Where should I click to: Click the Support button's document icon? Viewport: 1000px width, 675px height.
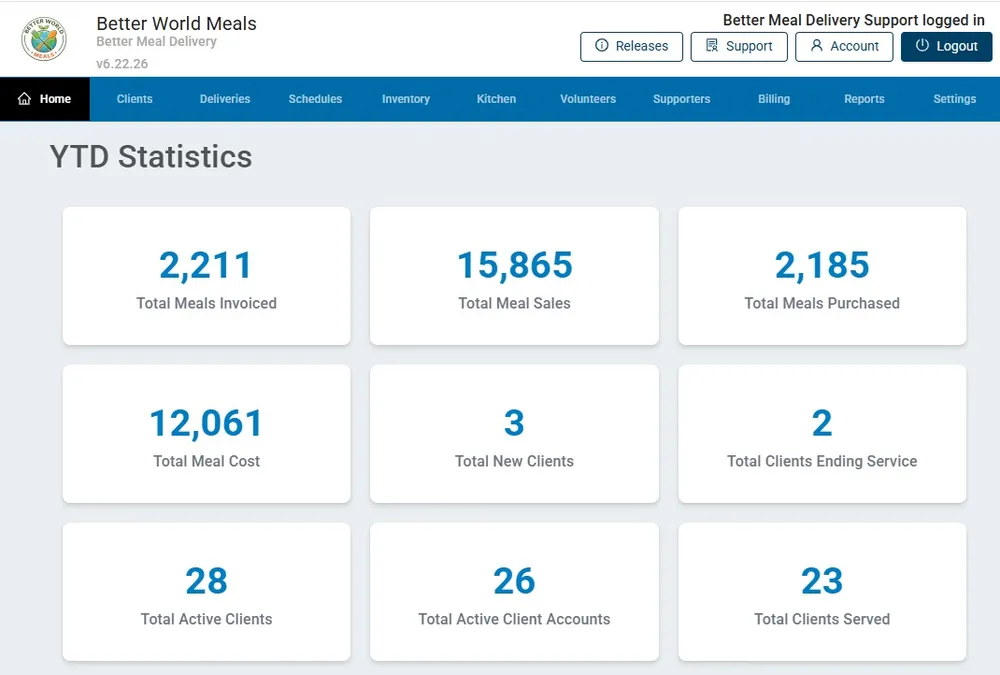tap(712, 45)
